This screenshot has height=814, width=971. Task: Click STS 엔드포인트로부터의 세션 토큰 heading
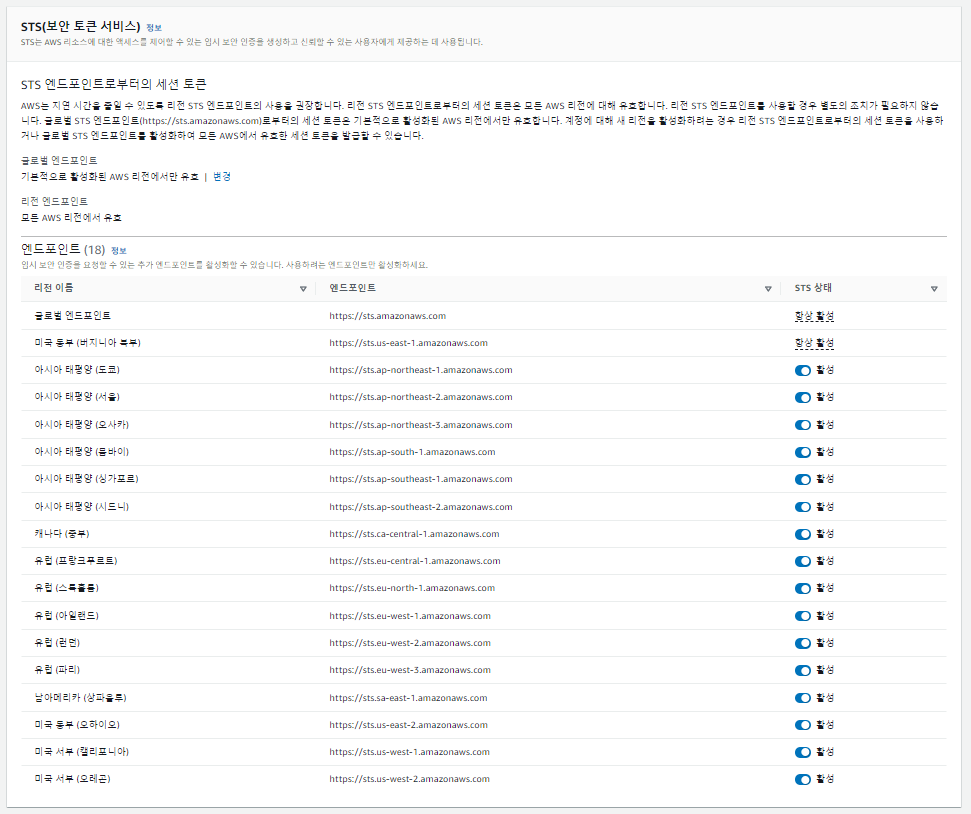(113, 84)
